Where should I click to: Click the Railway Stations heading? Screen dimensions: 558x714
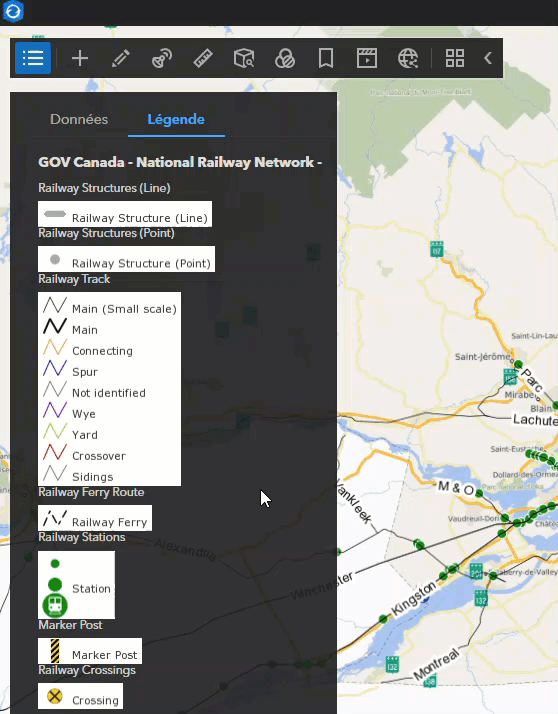coord(82,537)
